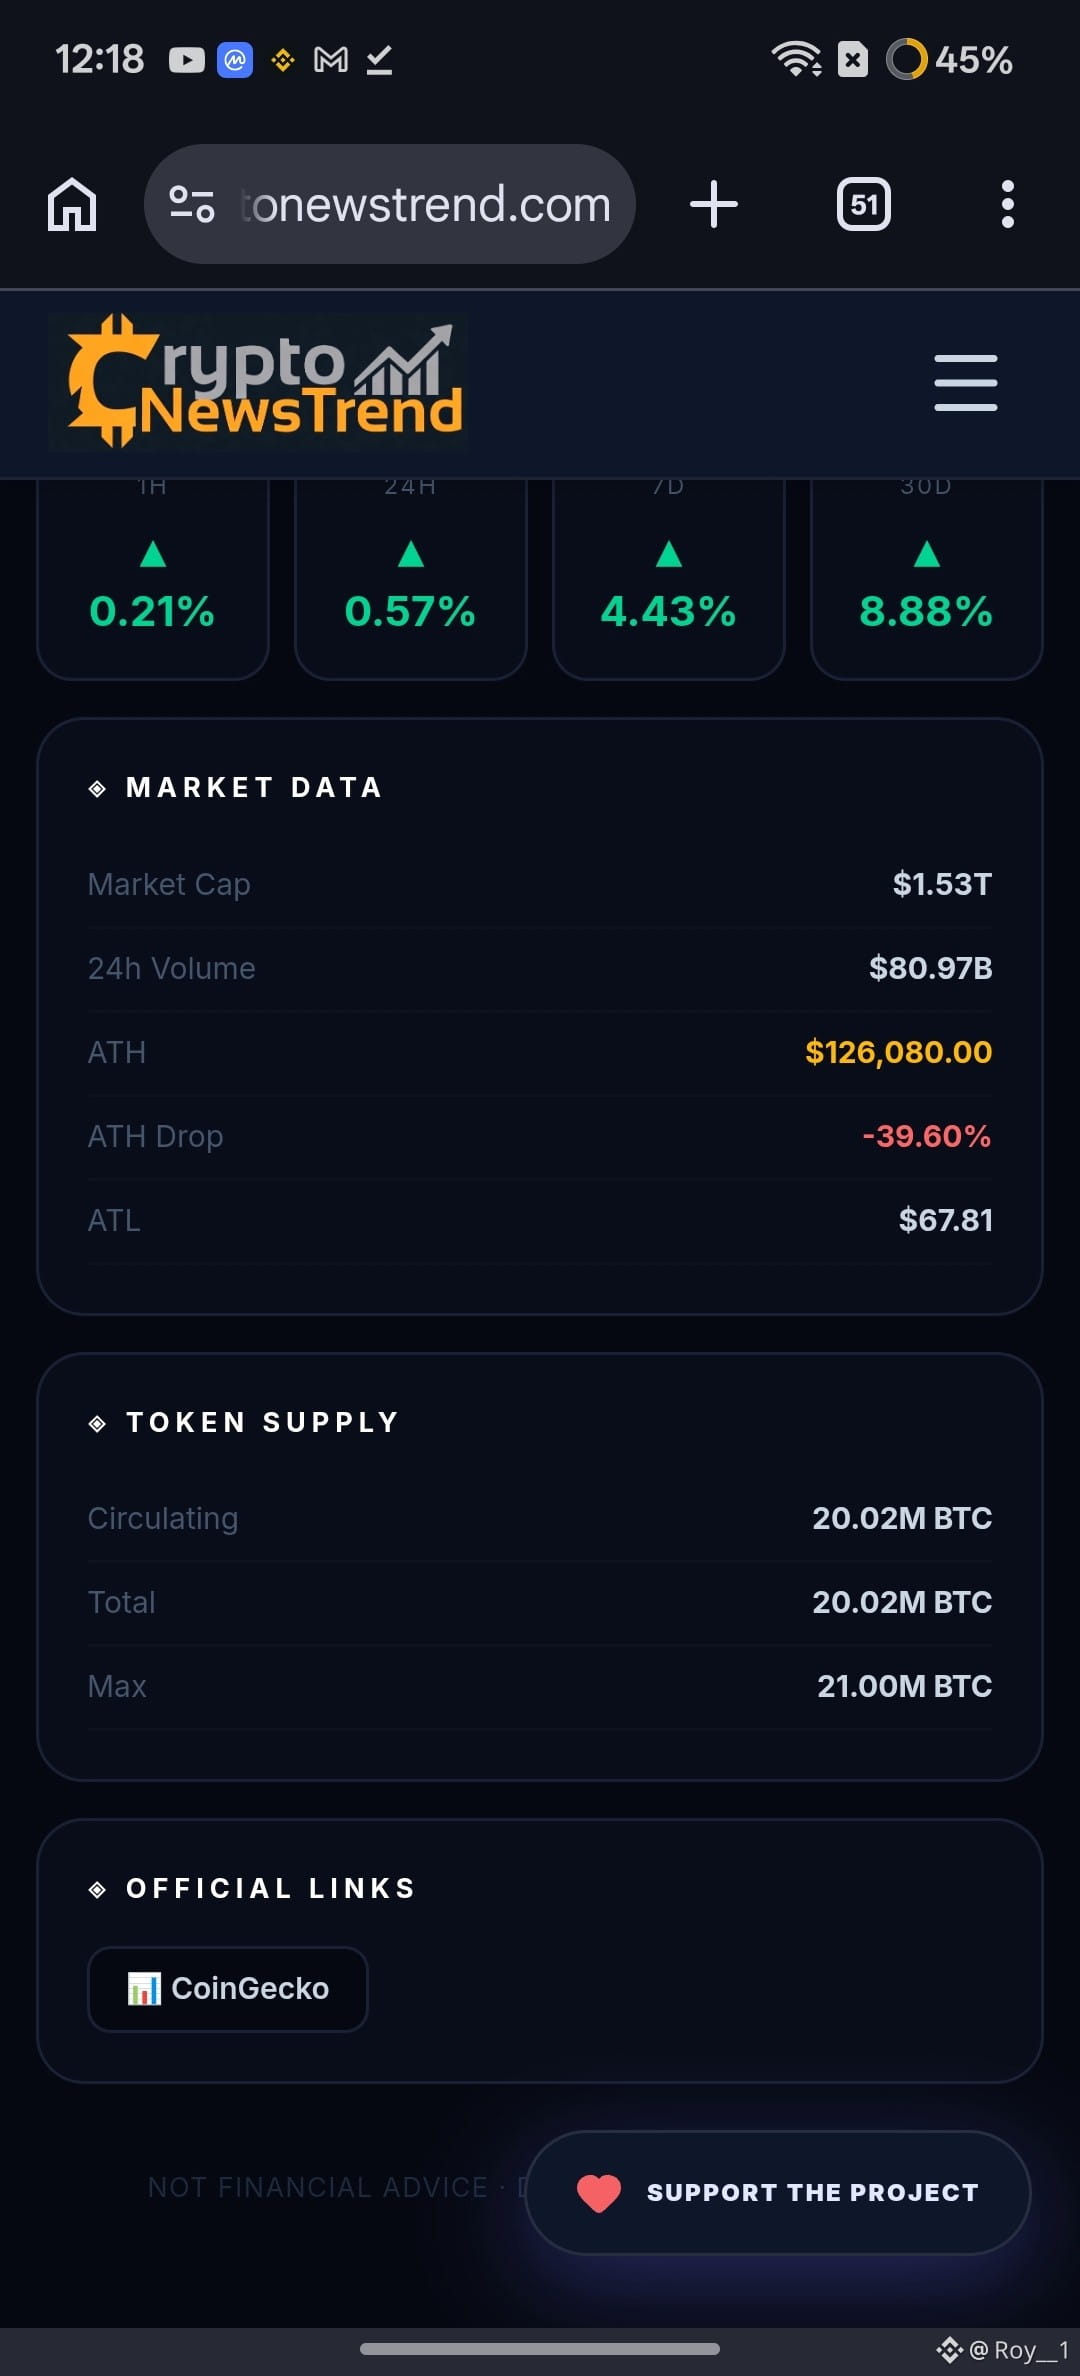Open a new tab with plus icon

click(x=714, y=204)
